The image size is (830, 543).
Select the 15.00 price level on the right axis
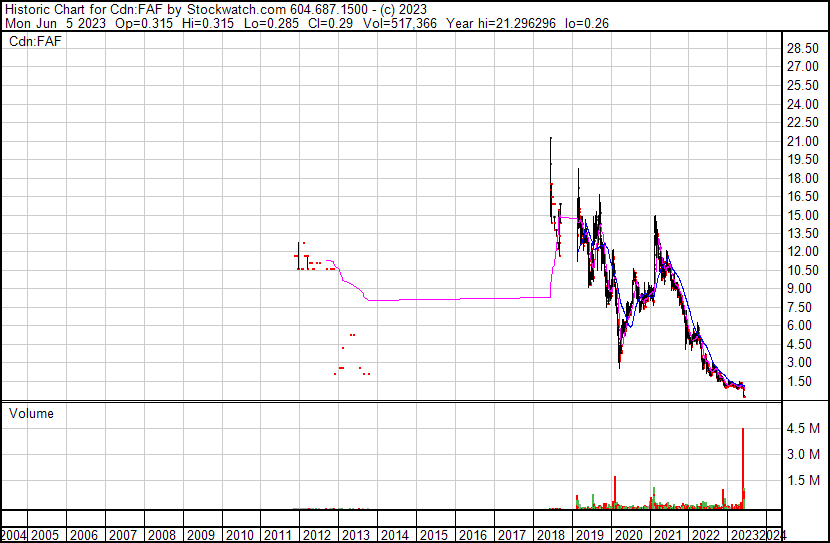click(x=802, y=215)
